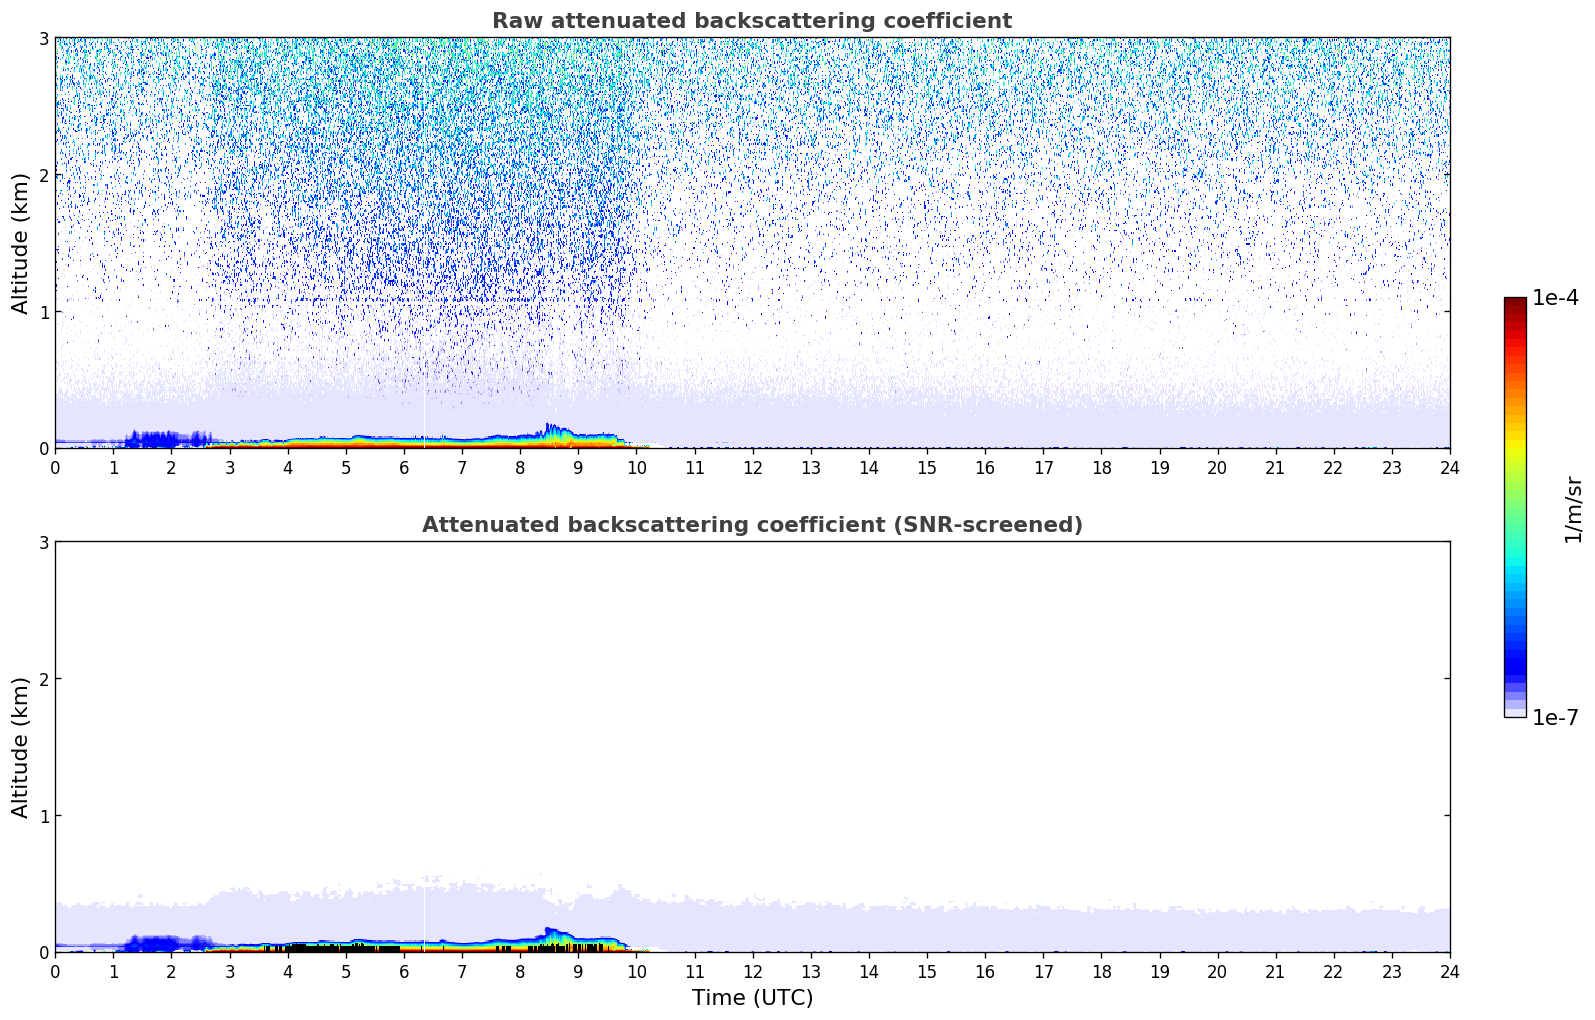Click the backscatter peak near 08:30 in the bottom plot
The width and height of the screenshot is (1595, 1020).
pyautogui.click(x=551, y=935)
